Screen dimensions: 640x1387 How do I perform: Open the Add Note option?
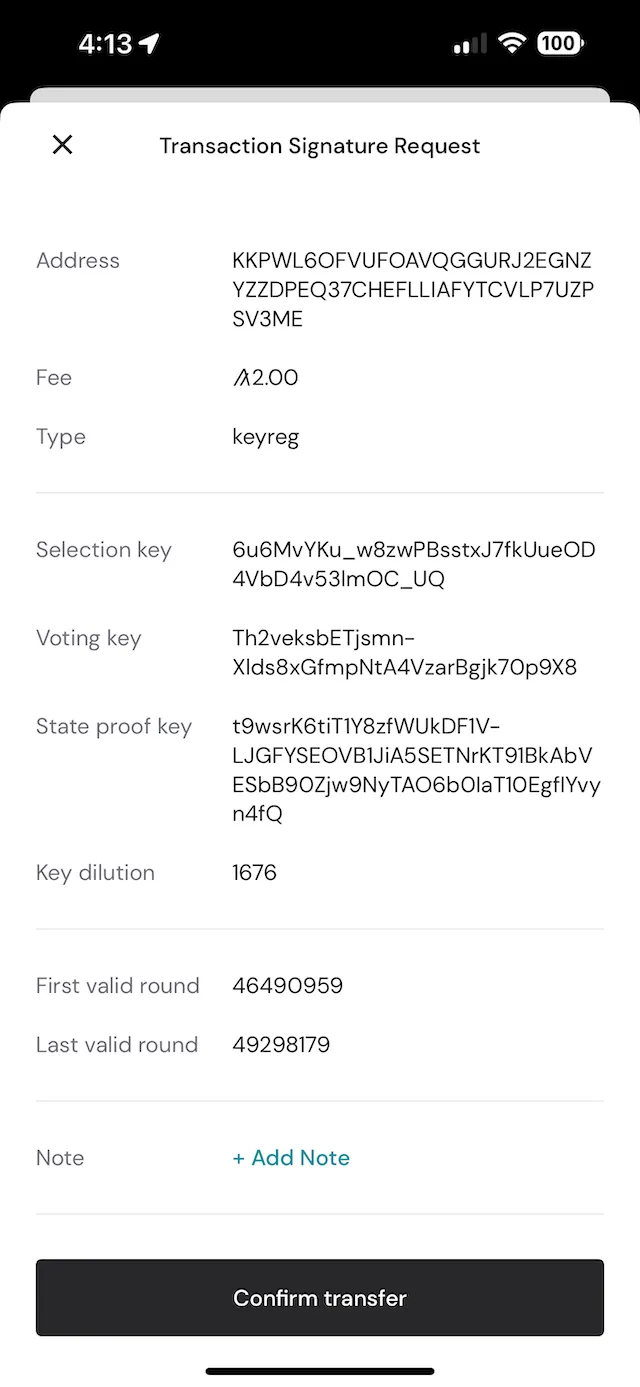point(291,1157)
